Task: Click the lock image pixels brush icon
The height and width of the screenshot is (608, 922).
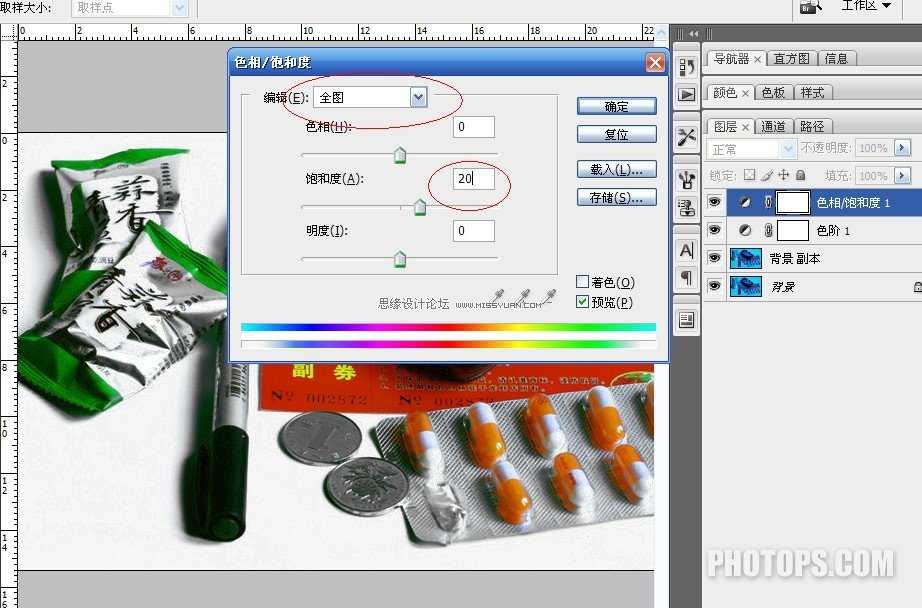Action: pyautogui.click(x=766, y=175)
